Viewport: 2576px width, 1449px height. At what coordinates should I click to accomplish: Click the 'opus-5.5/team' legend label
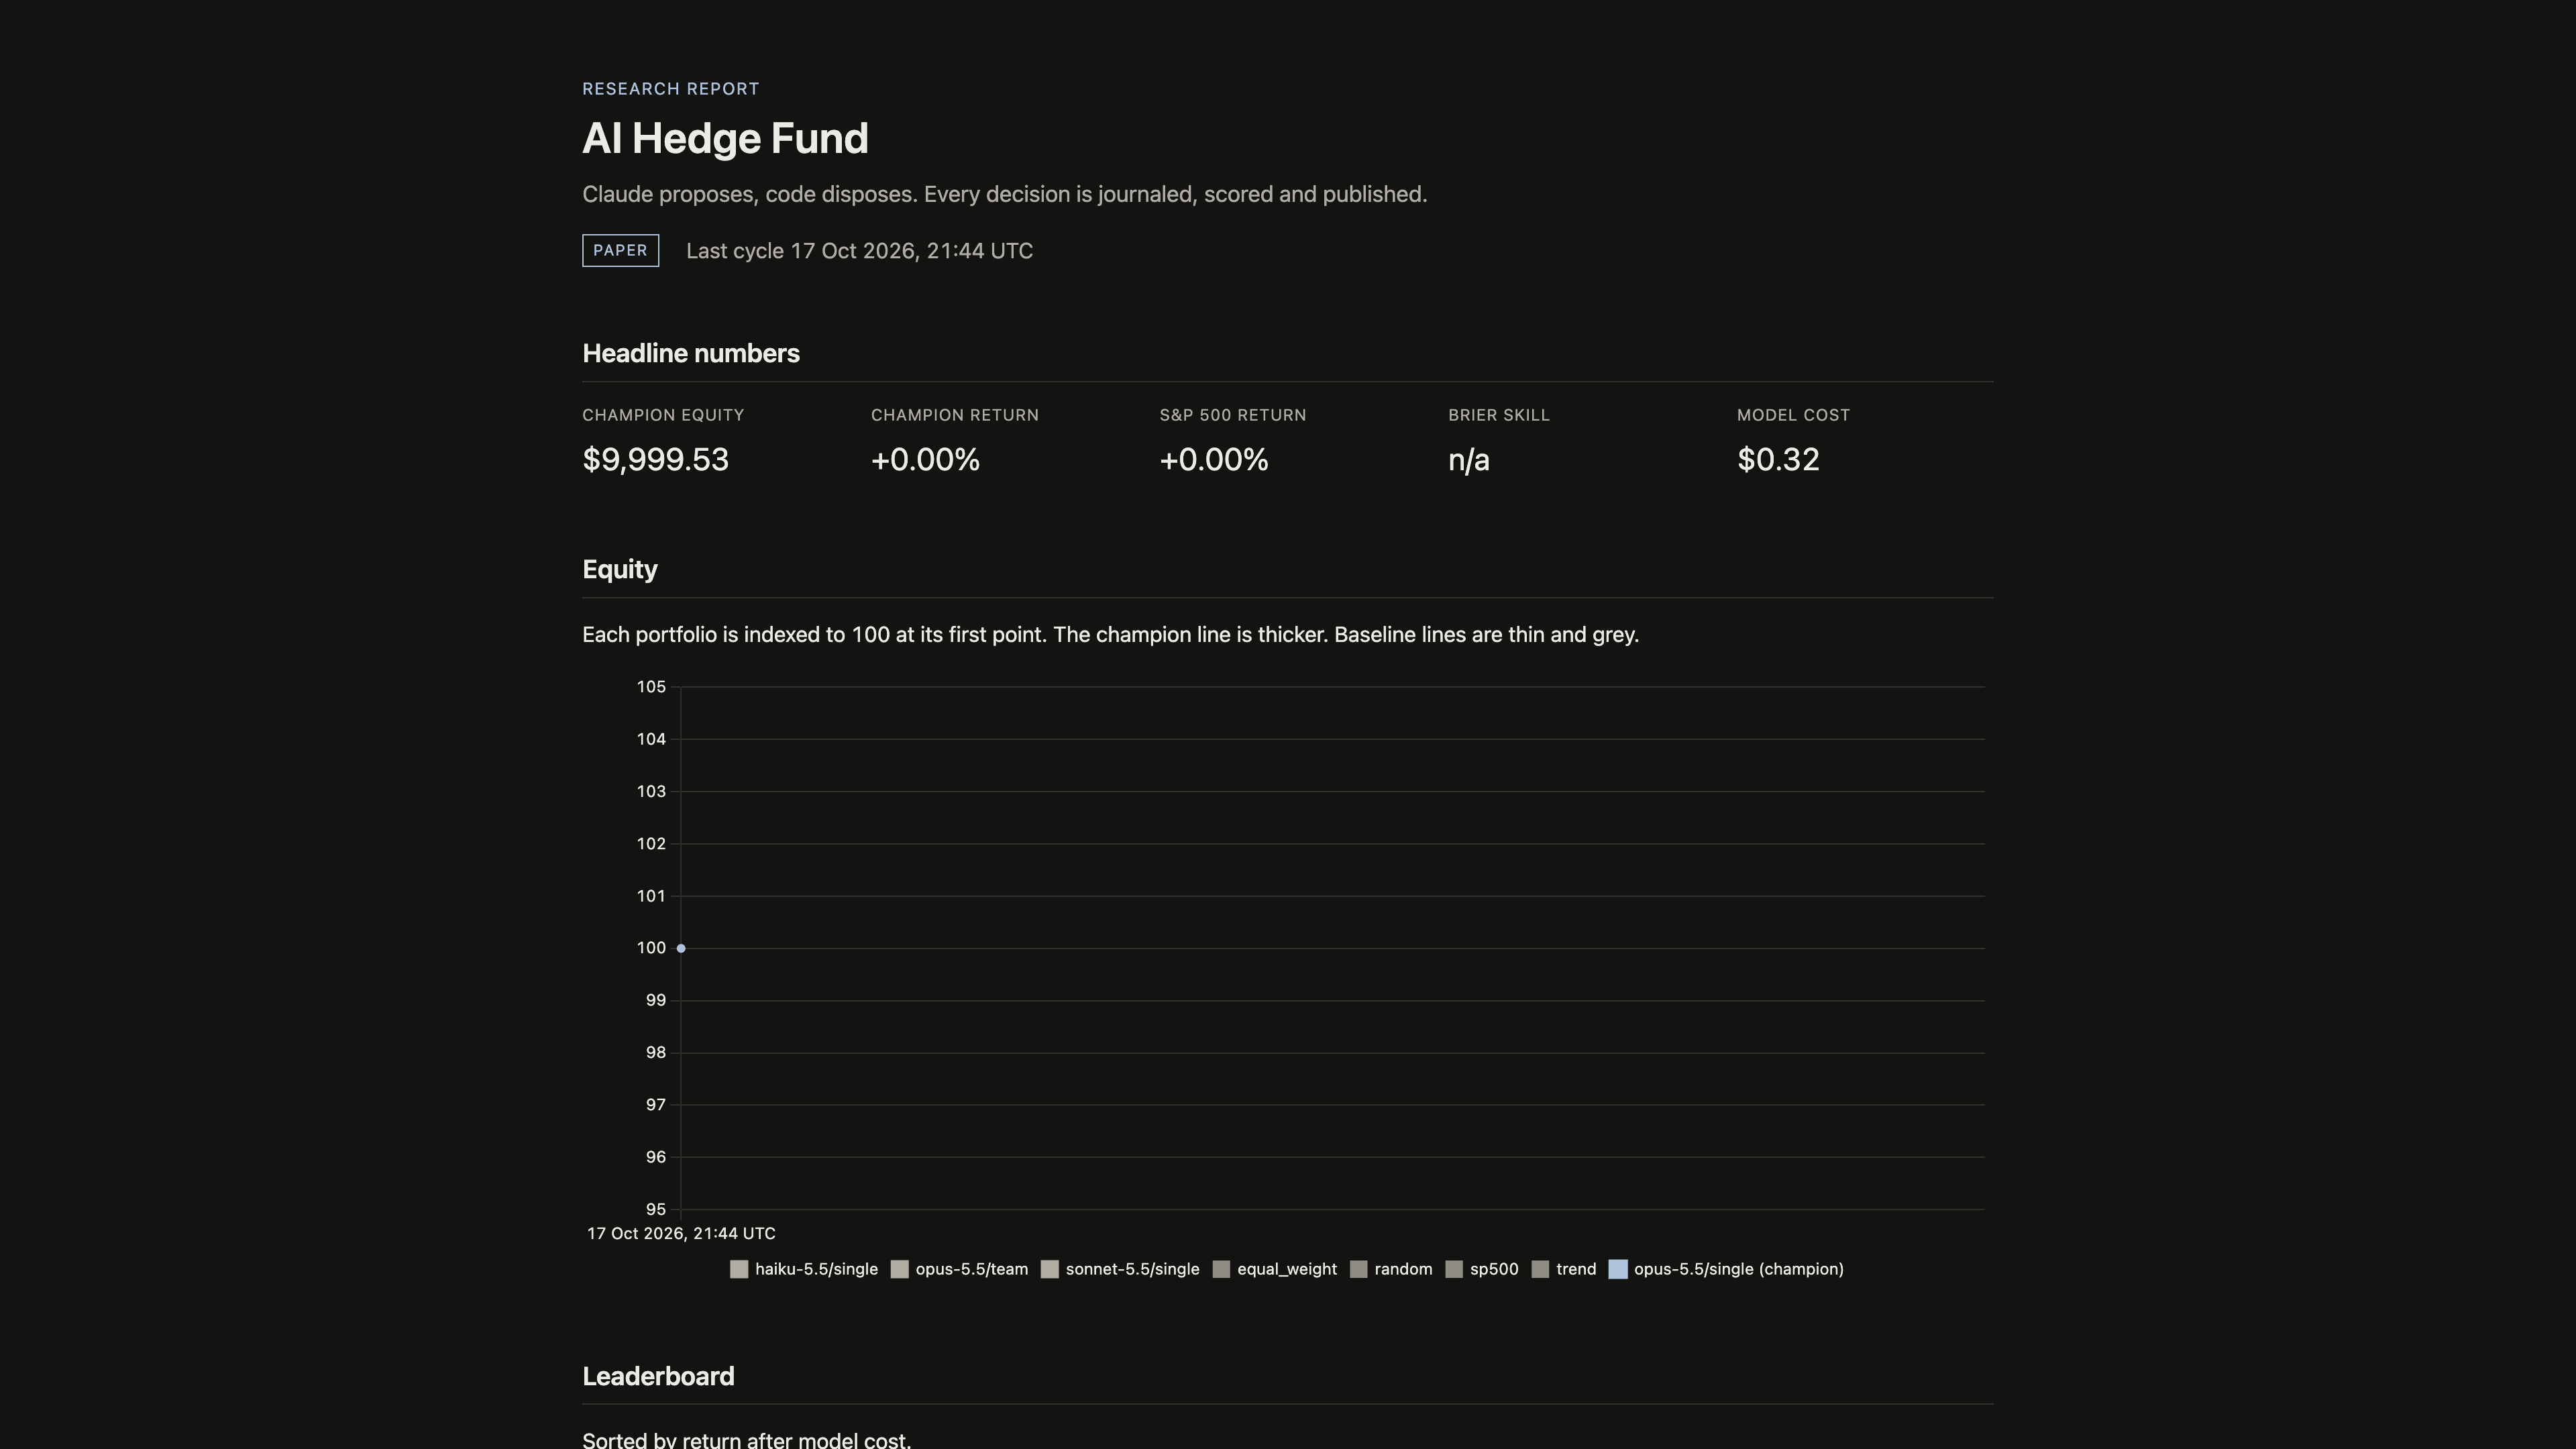pyautogui.click(x=972, y=1269)
